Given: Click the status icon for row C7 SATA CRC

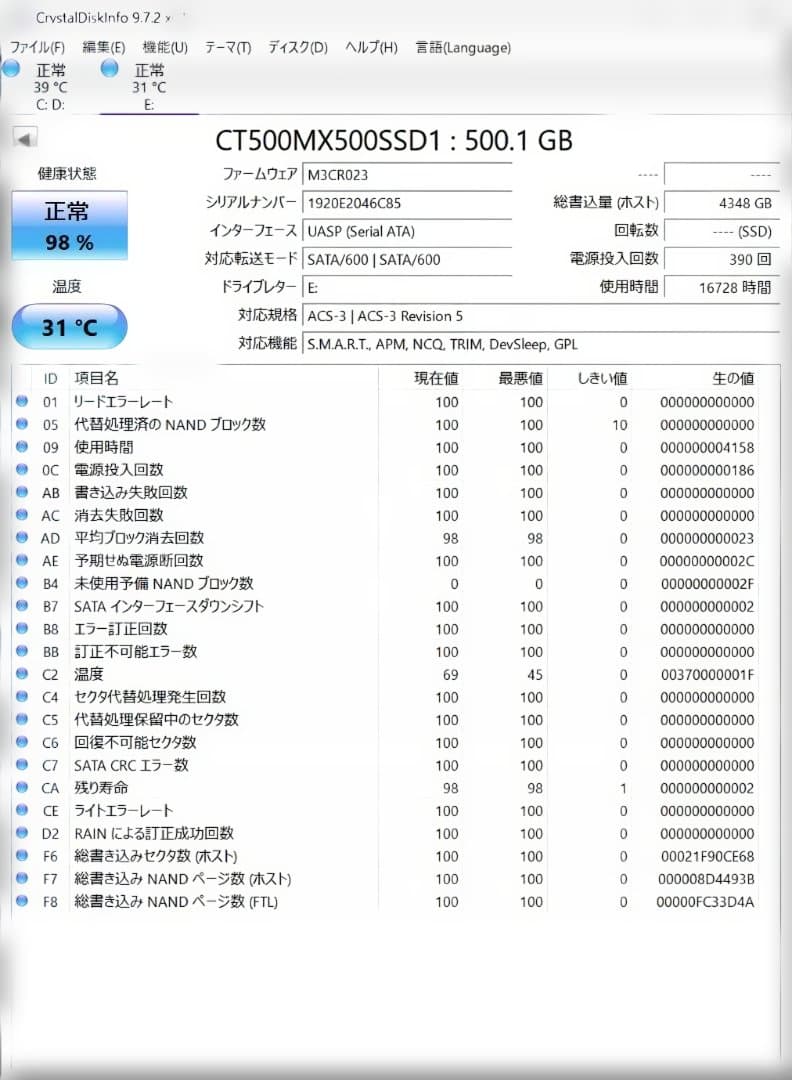Looking at the screenshot, I should [x=22, y=765].
